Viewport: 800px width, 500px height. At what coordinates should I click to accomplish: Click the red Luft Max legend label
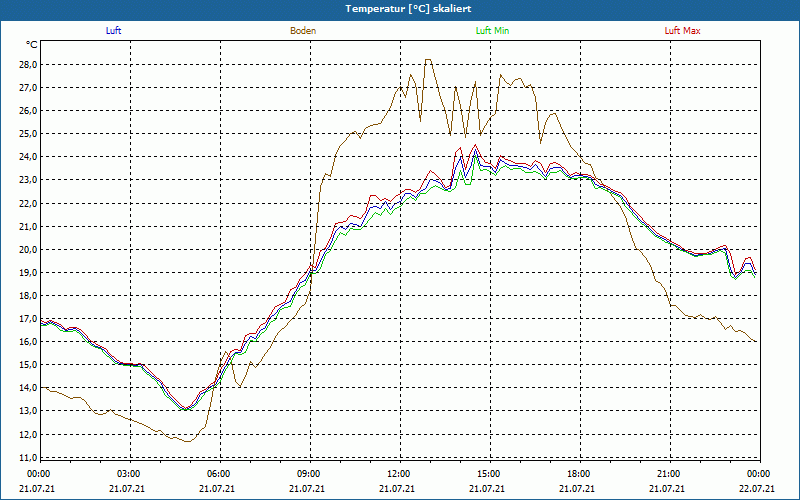(x=682, y=31)
